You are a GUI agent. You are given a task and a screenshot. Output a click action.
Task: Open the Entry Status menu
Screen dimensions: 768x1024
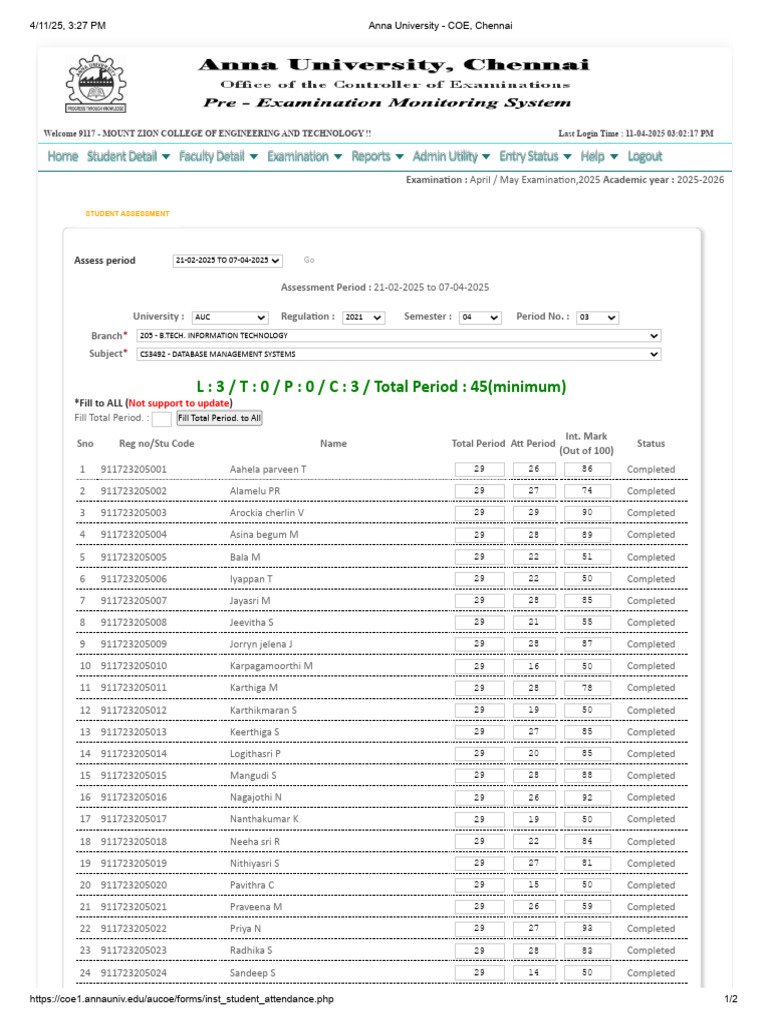(536, 157)
